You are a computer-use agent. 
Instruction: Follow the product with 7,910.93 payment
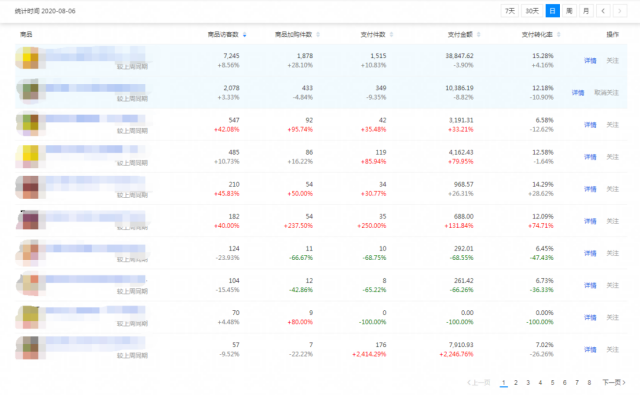pos(612,350)
